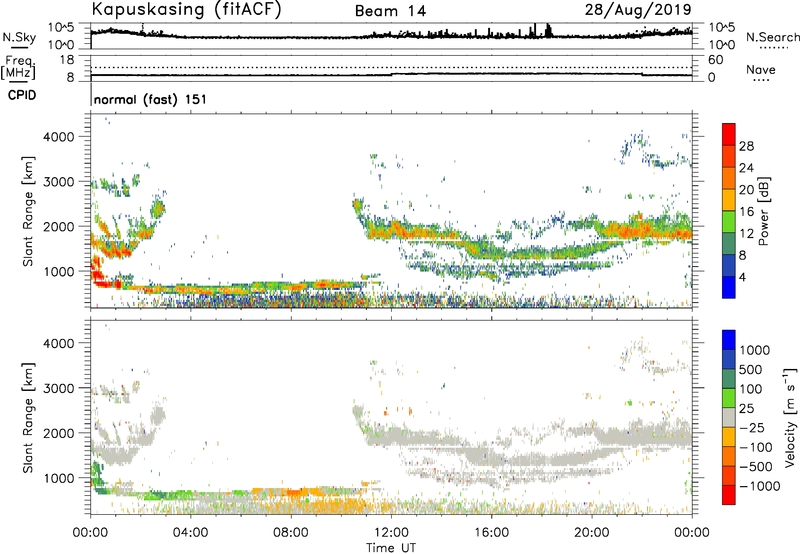Select the '-100' velocity colorbar label
This screenshot has height=554, width=800.
[x=756, y=447]
